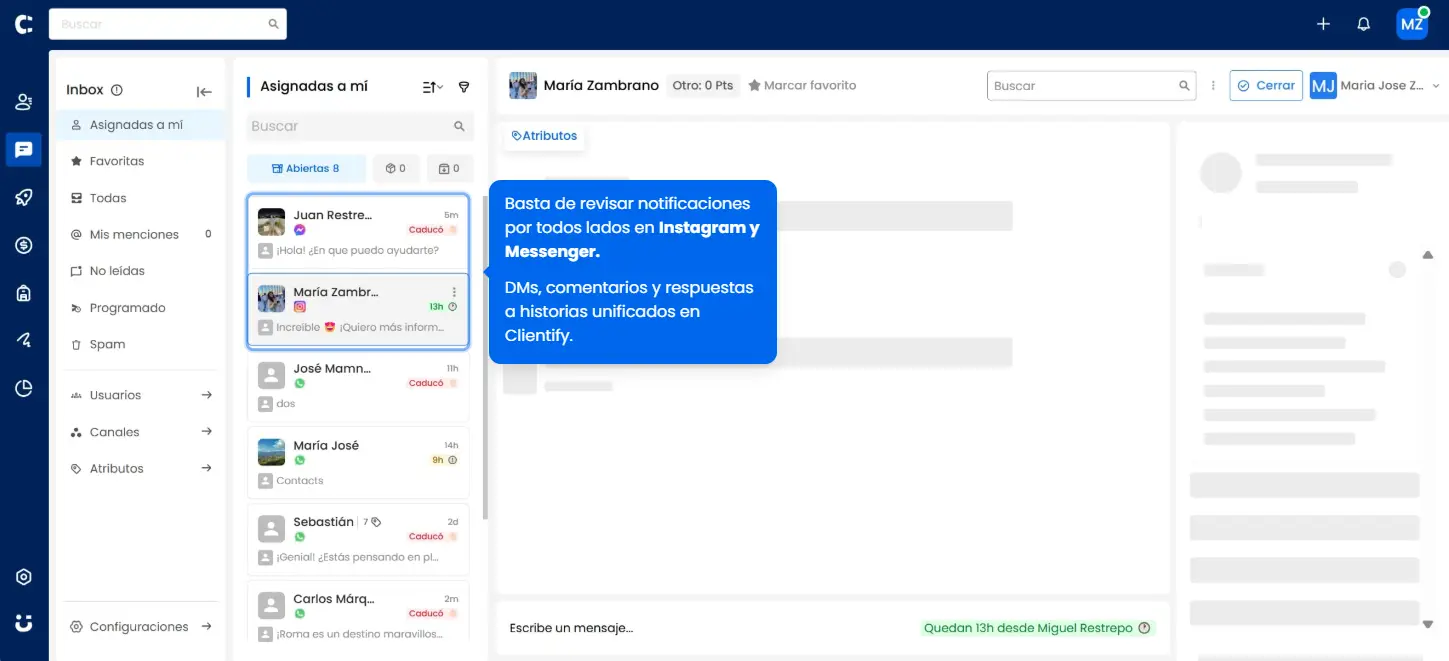Screen dimensions: 1449x661
Task: Click the Otro: 0 Pts badge
Action: click(x=703, y=86)
